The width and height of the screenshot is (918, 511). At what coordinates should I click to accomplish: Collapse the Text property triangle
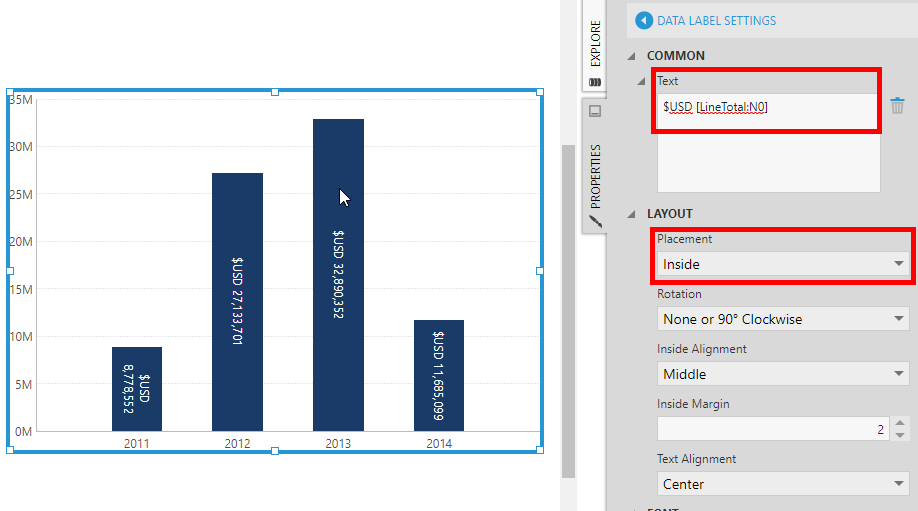tap(642, 81)
